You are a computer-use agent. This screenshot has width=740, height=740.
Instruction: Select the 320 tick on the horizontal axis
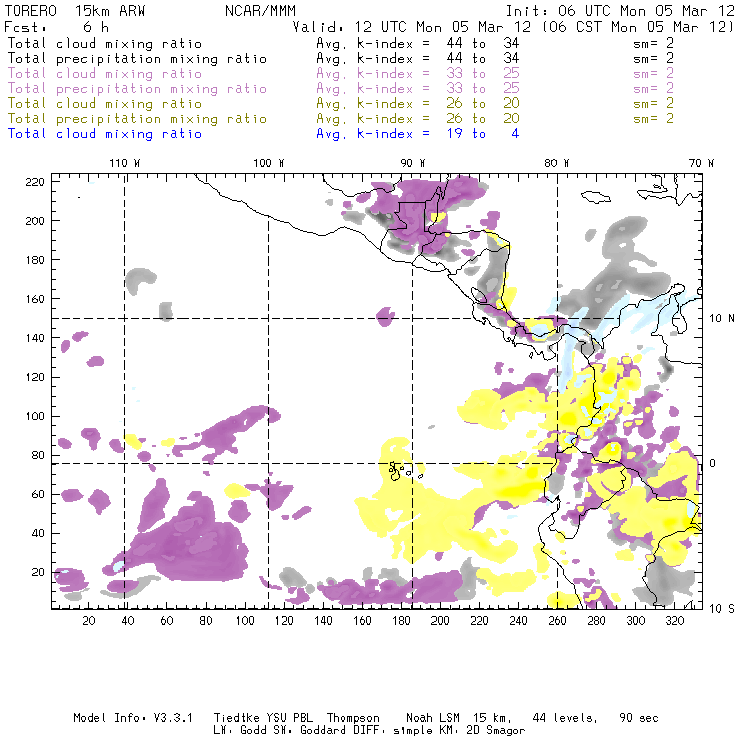coord(674,621)
